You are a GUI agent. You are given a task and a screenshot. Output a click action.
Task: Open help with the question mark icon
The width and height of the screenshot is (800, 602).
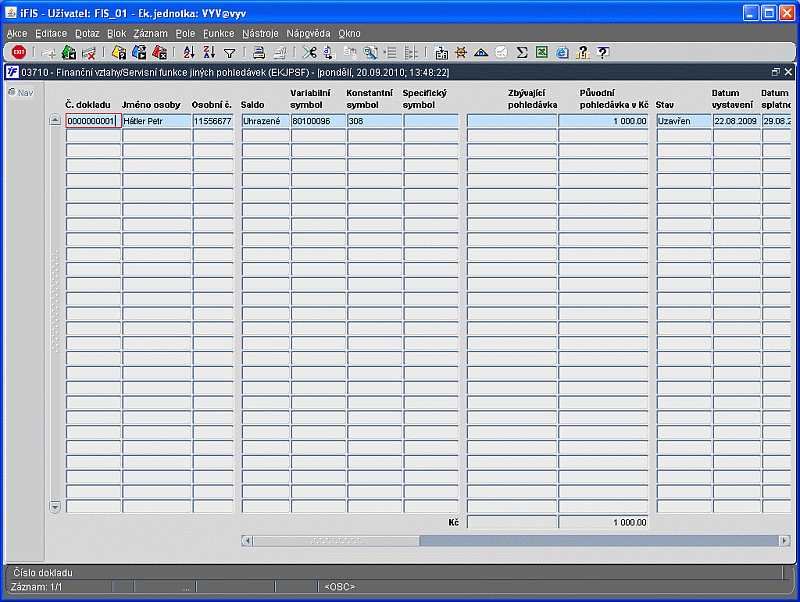point(603,52)
